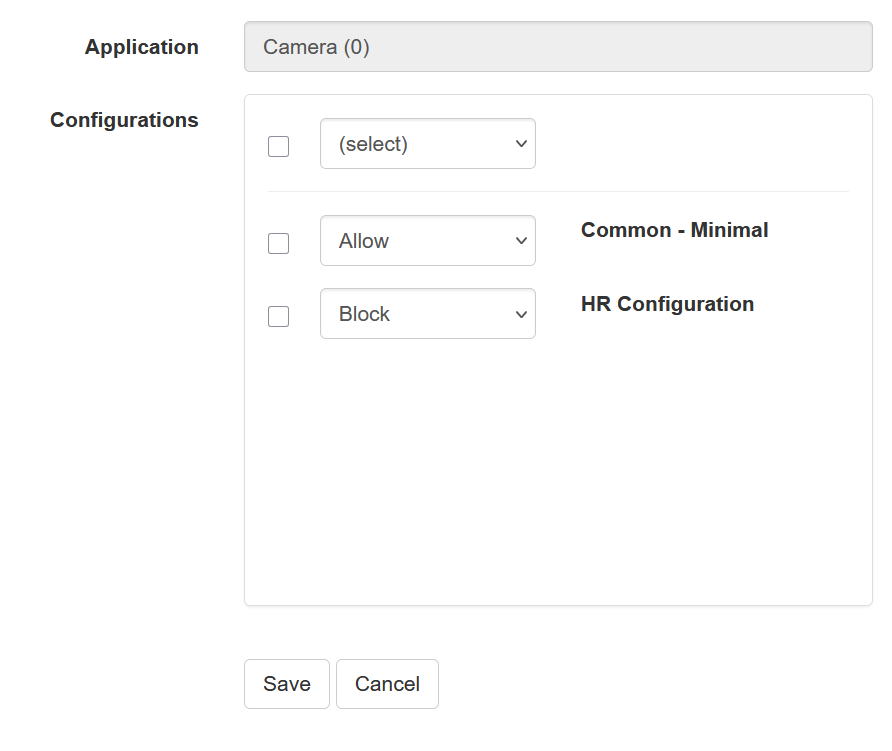This screenshot has height=751, width=892.
Task: Click the chevron arrow on the Allow dropdown
Action: coord(520,241)
